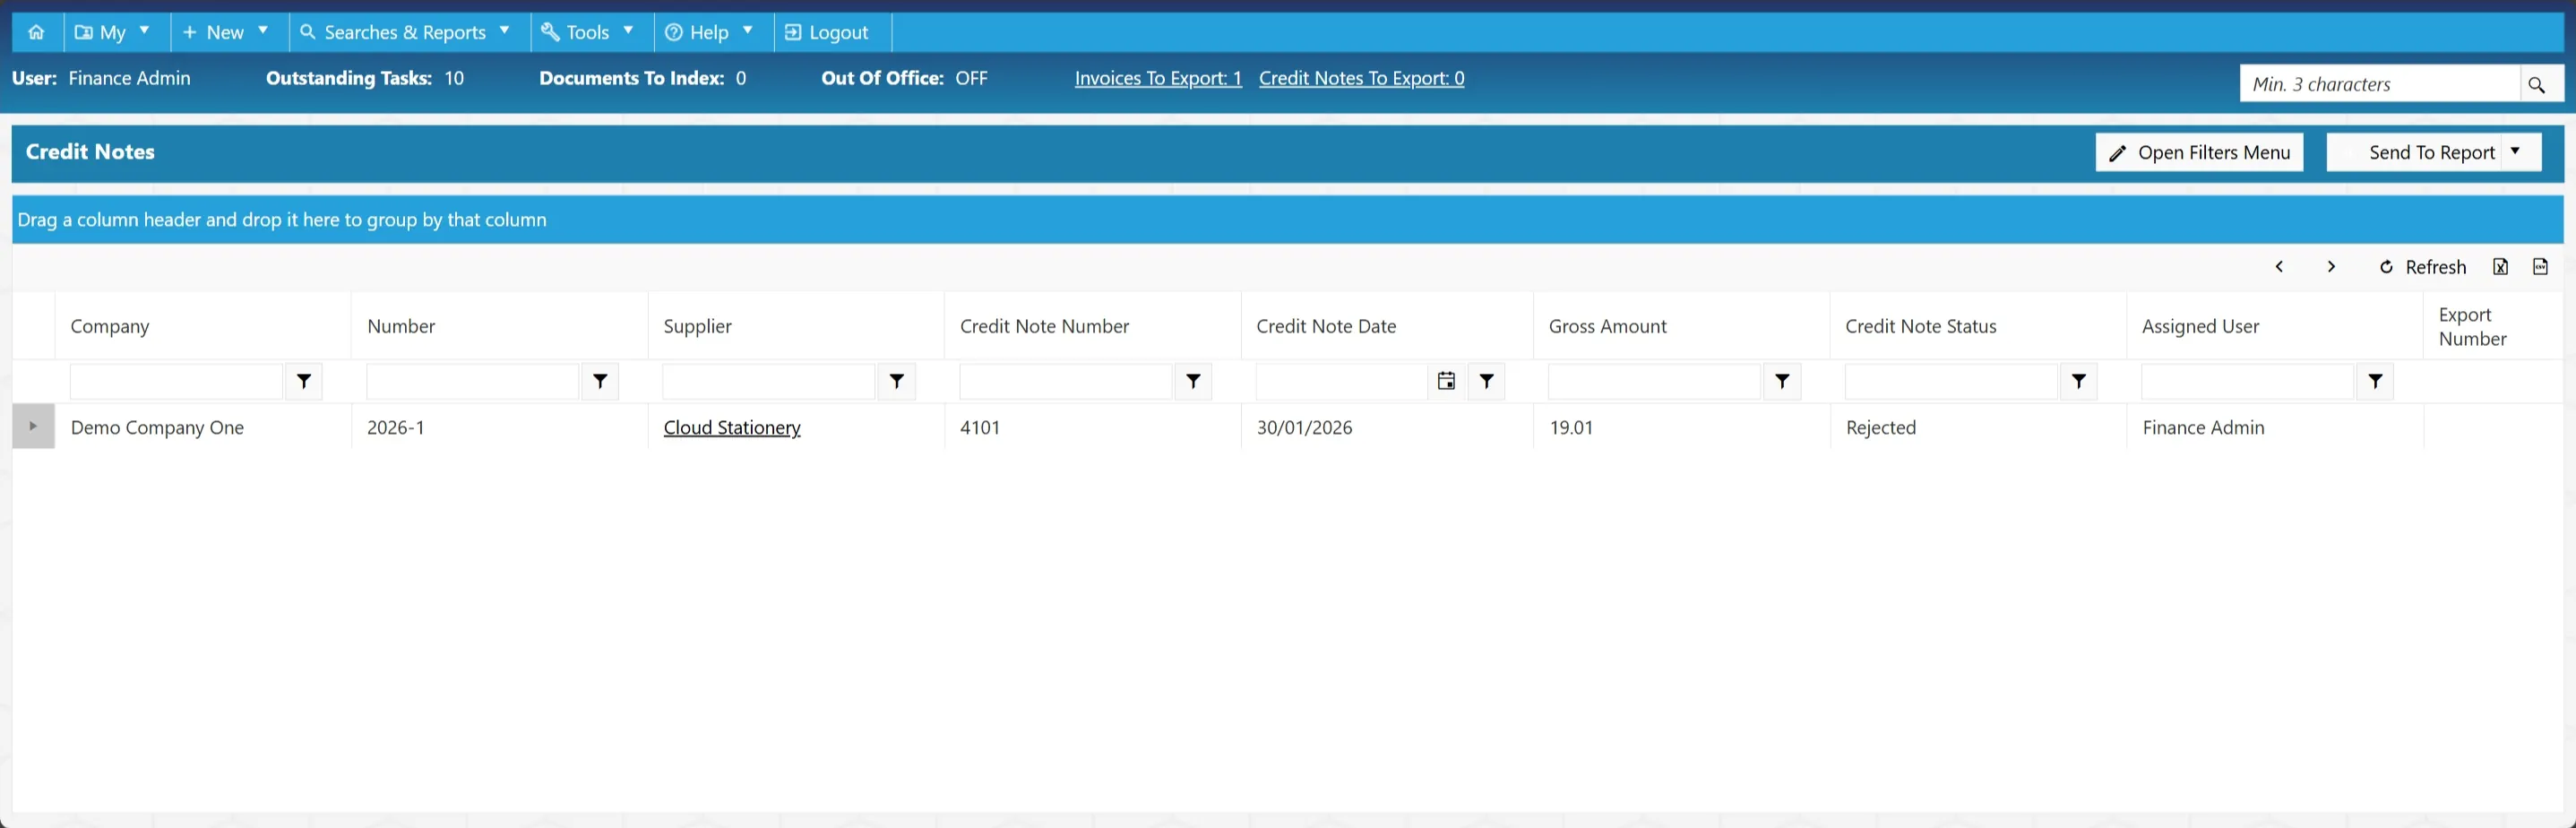The image size is (2576, 828).
Task: Sort by Export Number header
Action: point(2472,326)
